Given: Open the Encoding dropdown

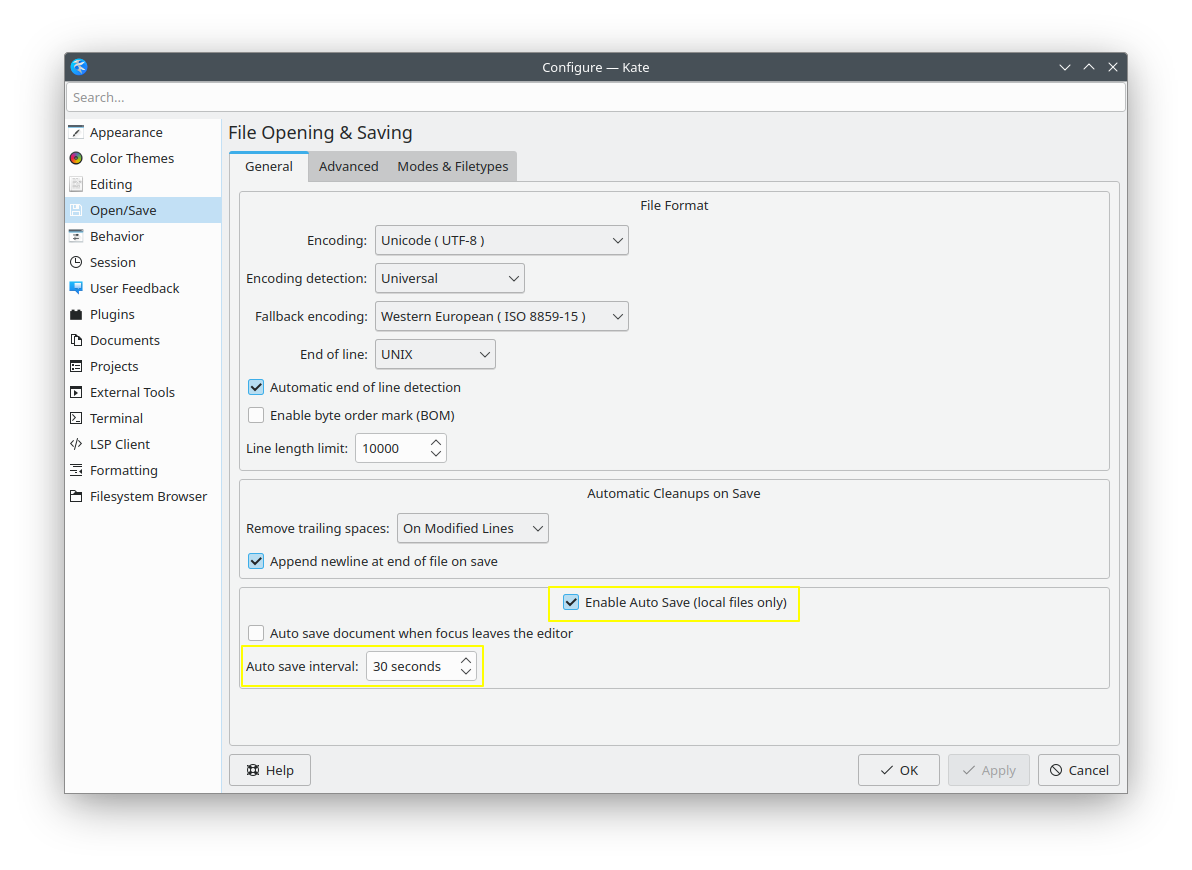Looking at the screenshot, I should pos(501,240).
